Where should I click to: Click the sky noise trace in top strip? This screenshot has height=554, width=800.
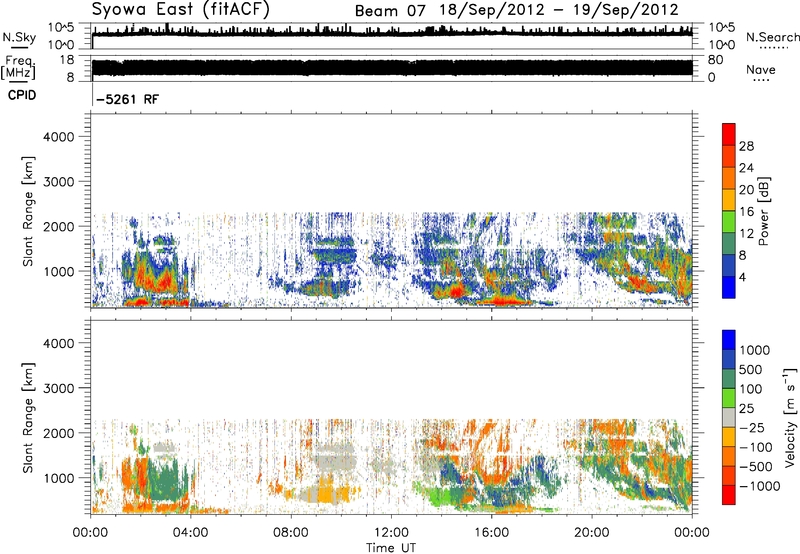coord(392,32)
